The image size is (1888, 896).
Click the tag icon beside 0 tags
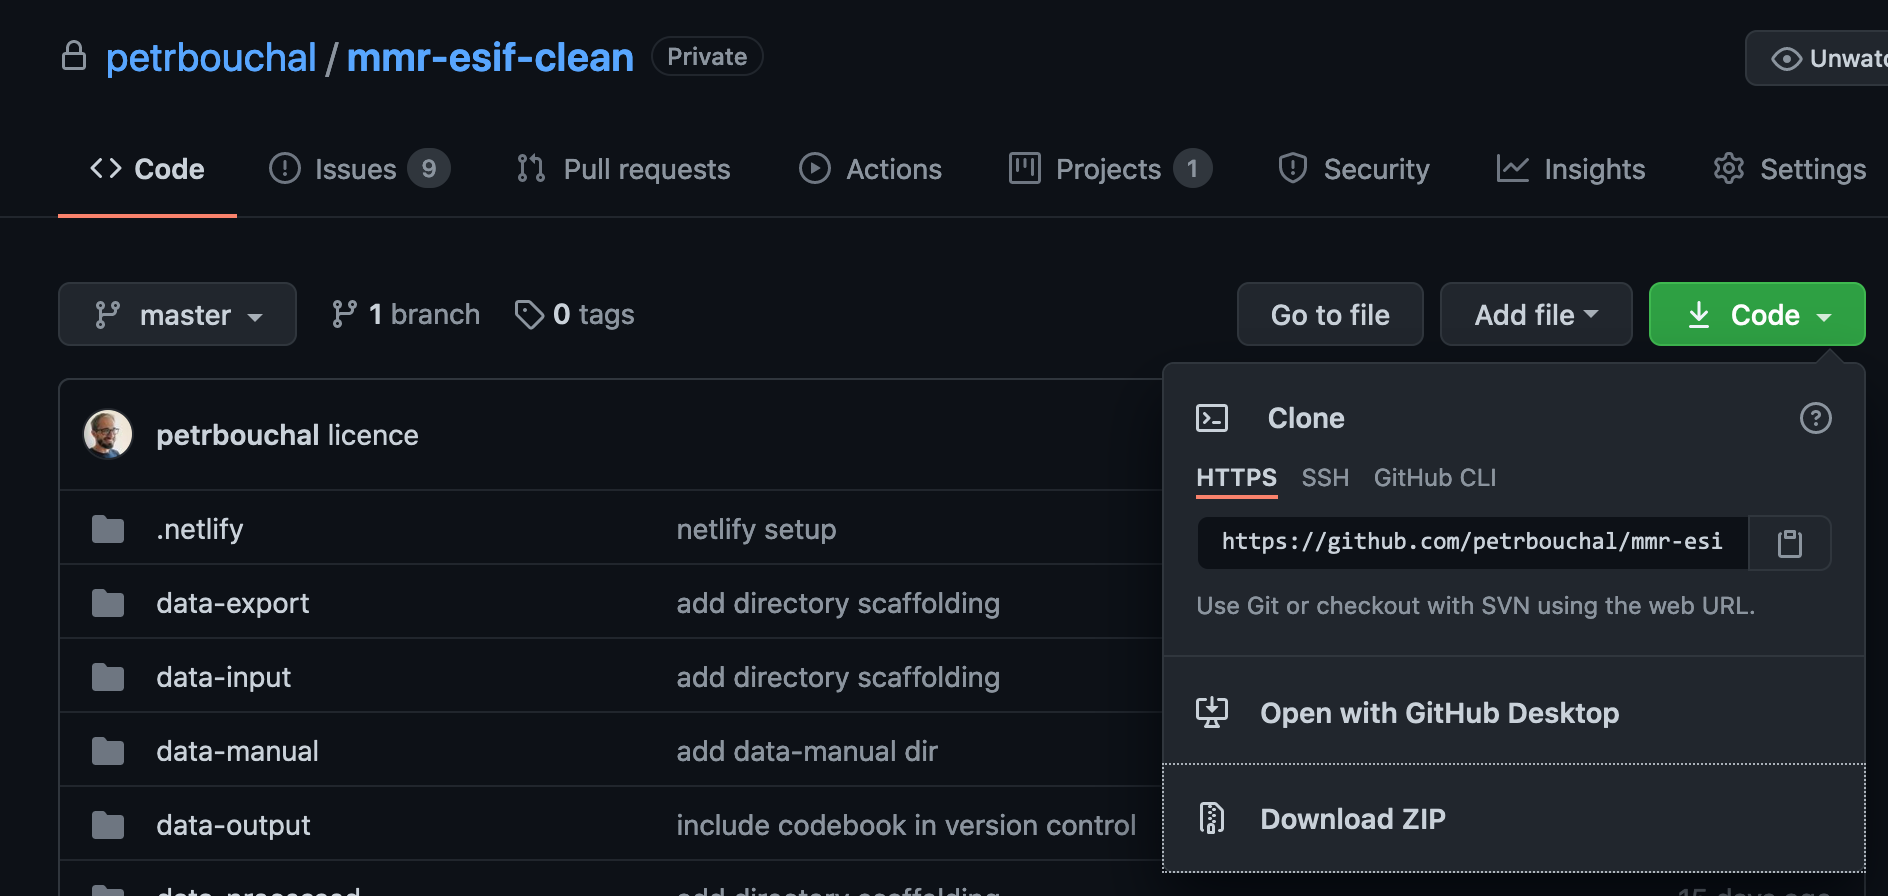[x=529, y=315]
